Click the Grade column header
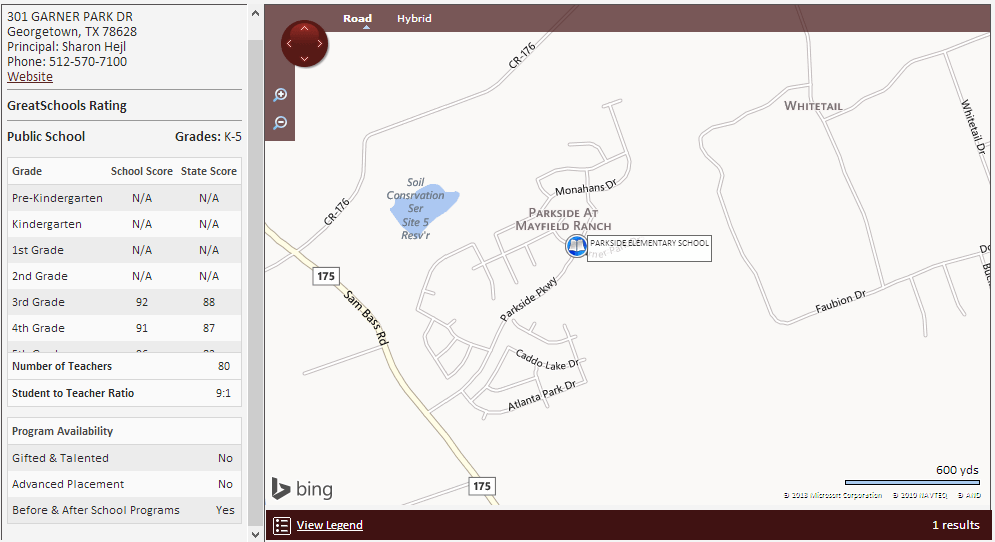This screenshot has width=995, height=542. tap(27, 171)
